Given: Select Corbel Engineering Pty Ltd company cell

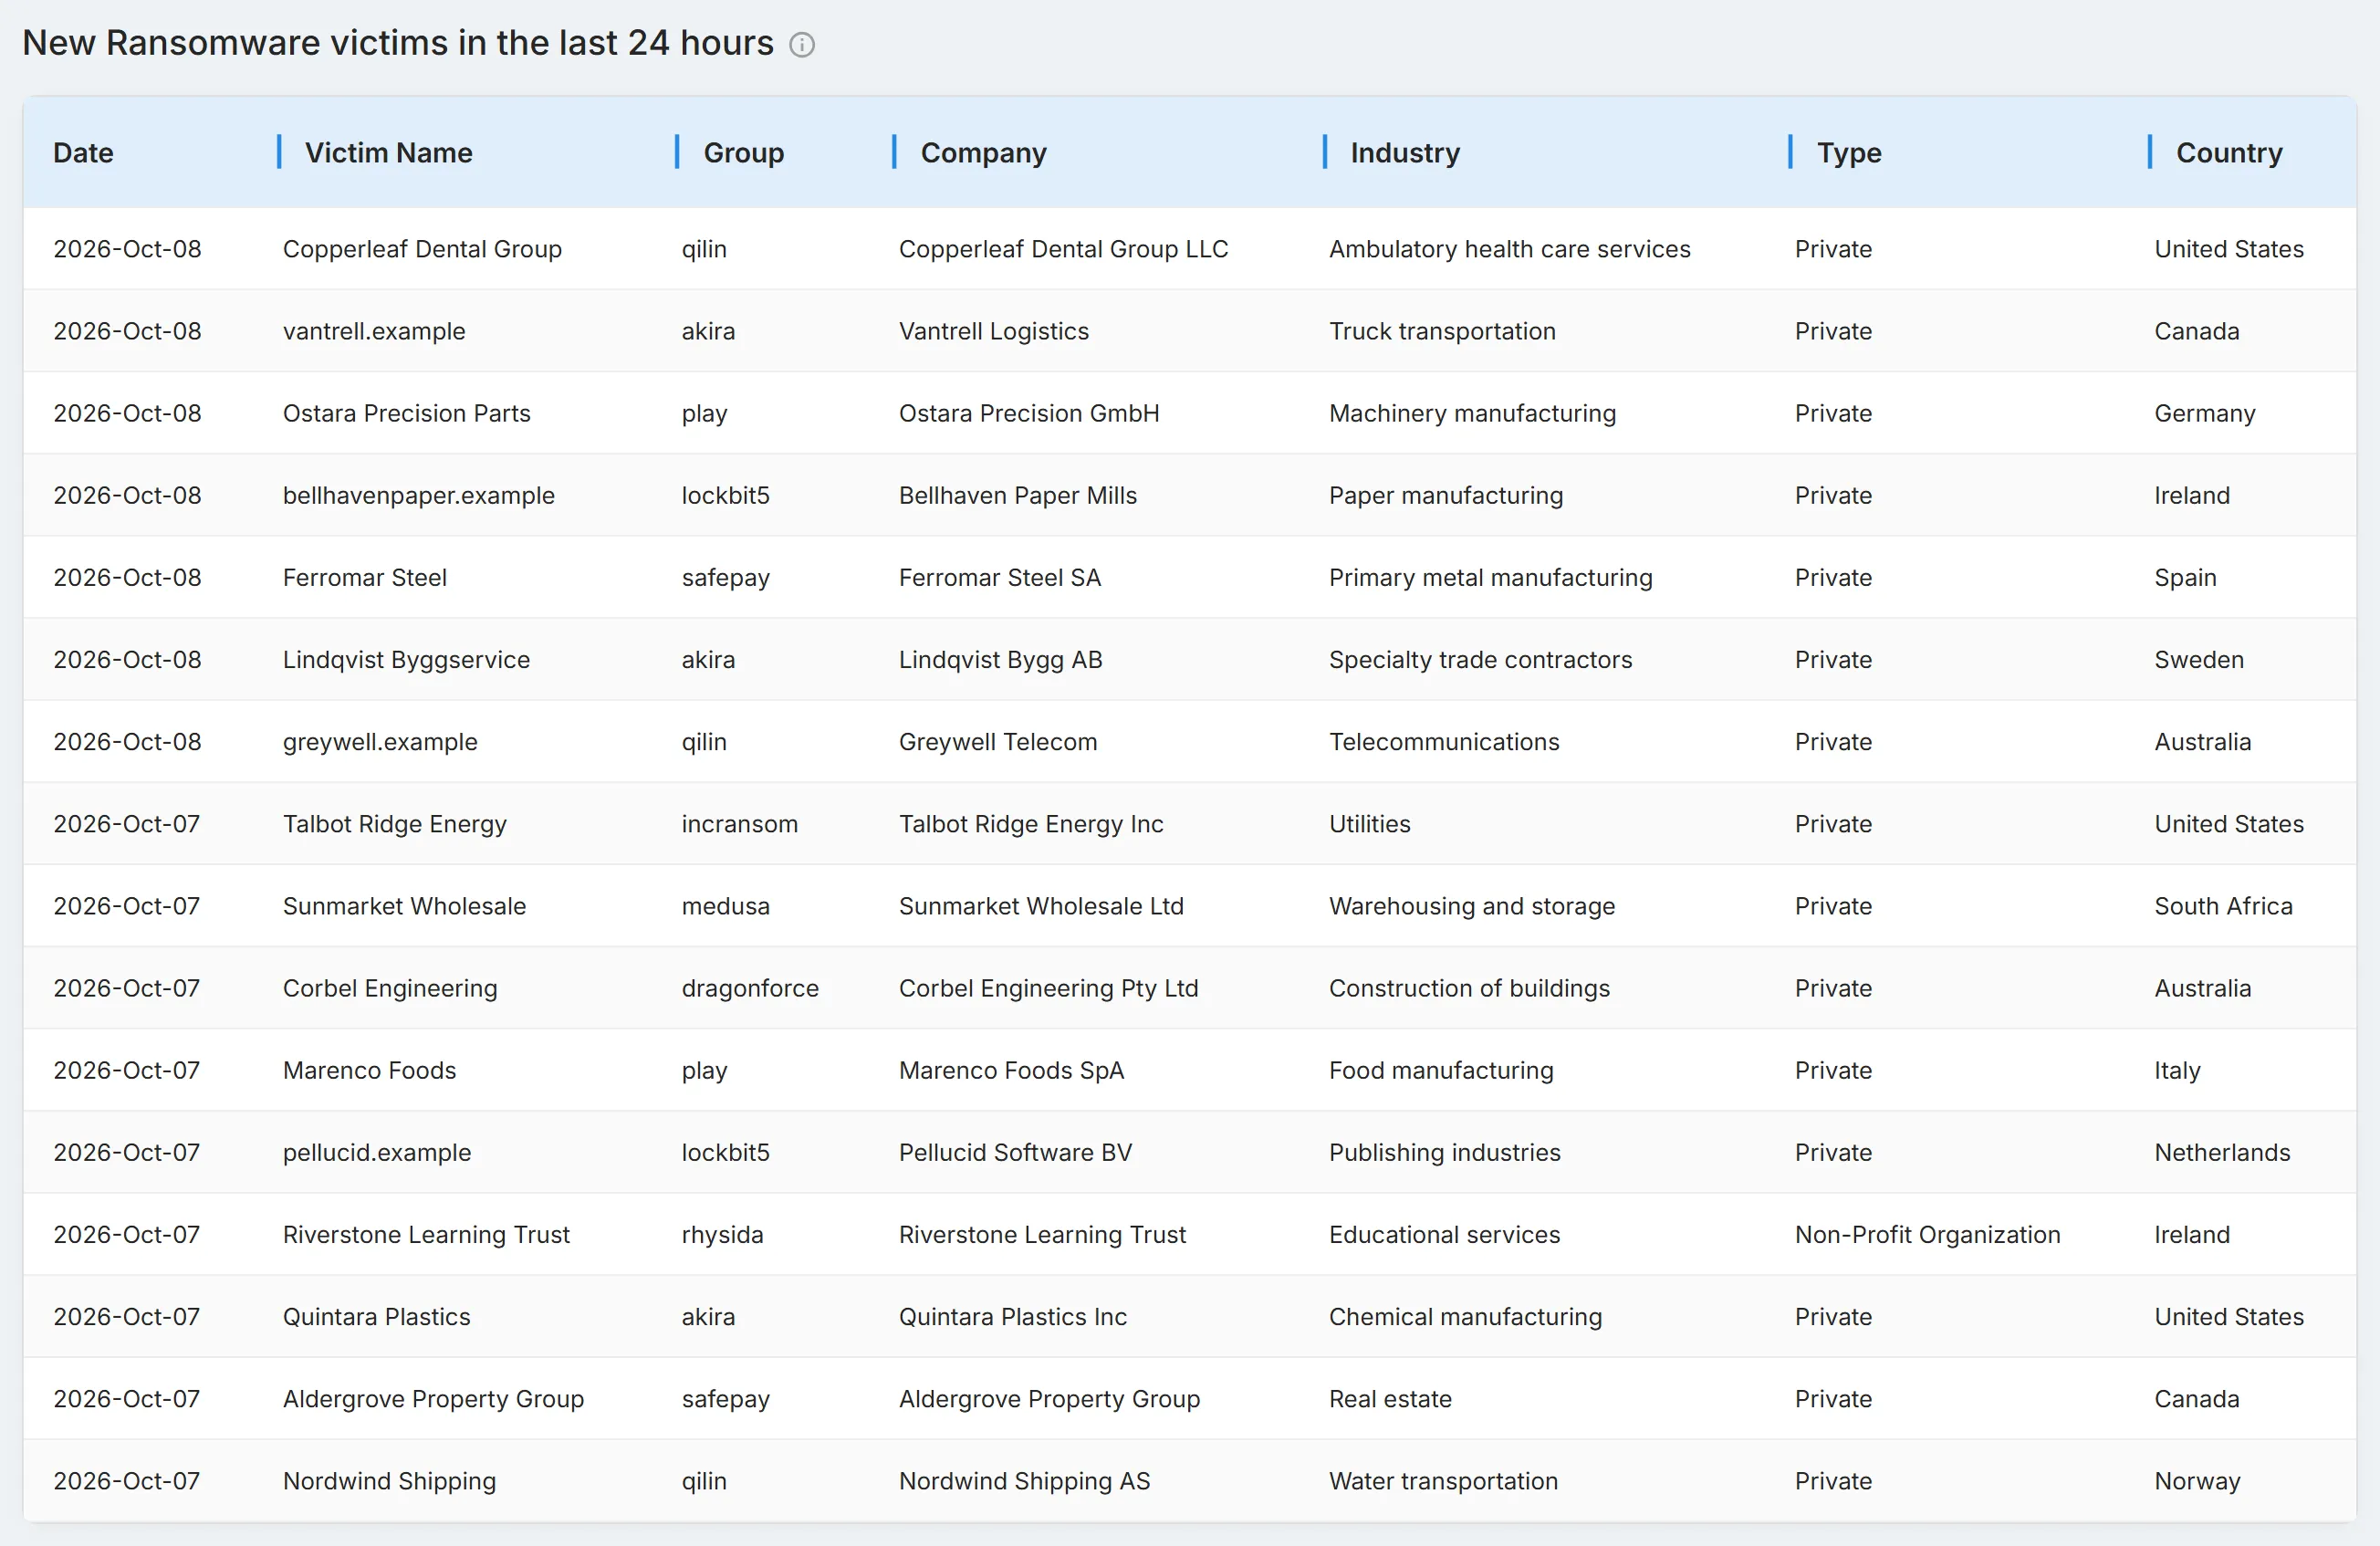Looking at the screenshot, I should point(1048,988).
